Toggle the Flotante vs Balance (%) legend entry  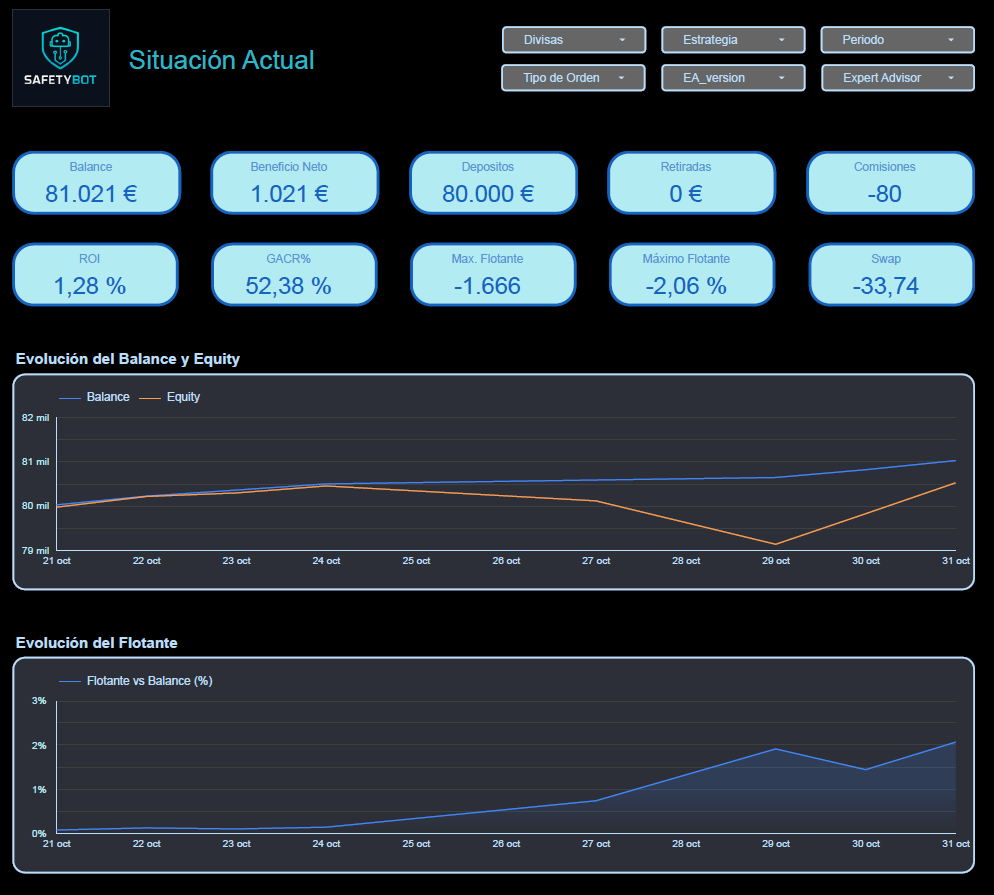click(x=136, y=681)
